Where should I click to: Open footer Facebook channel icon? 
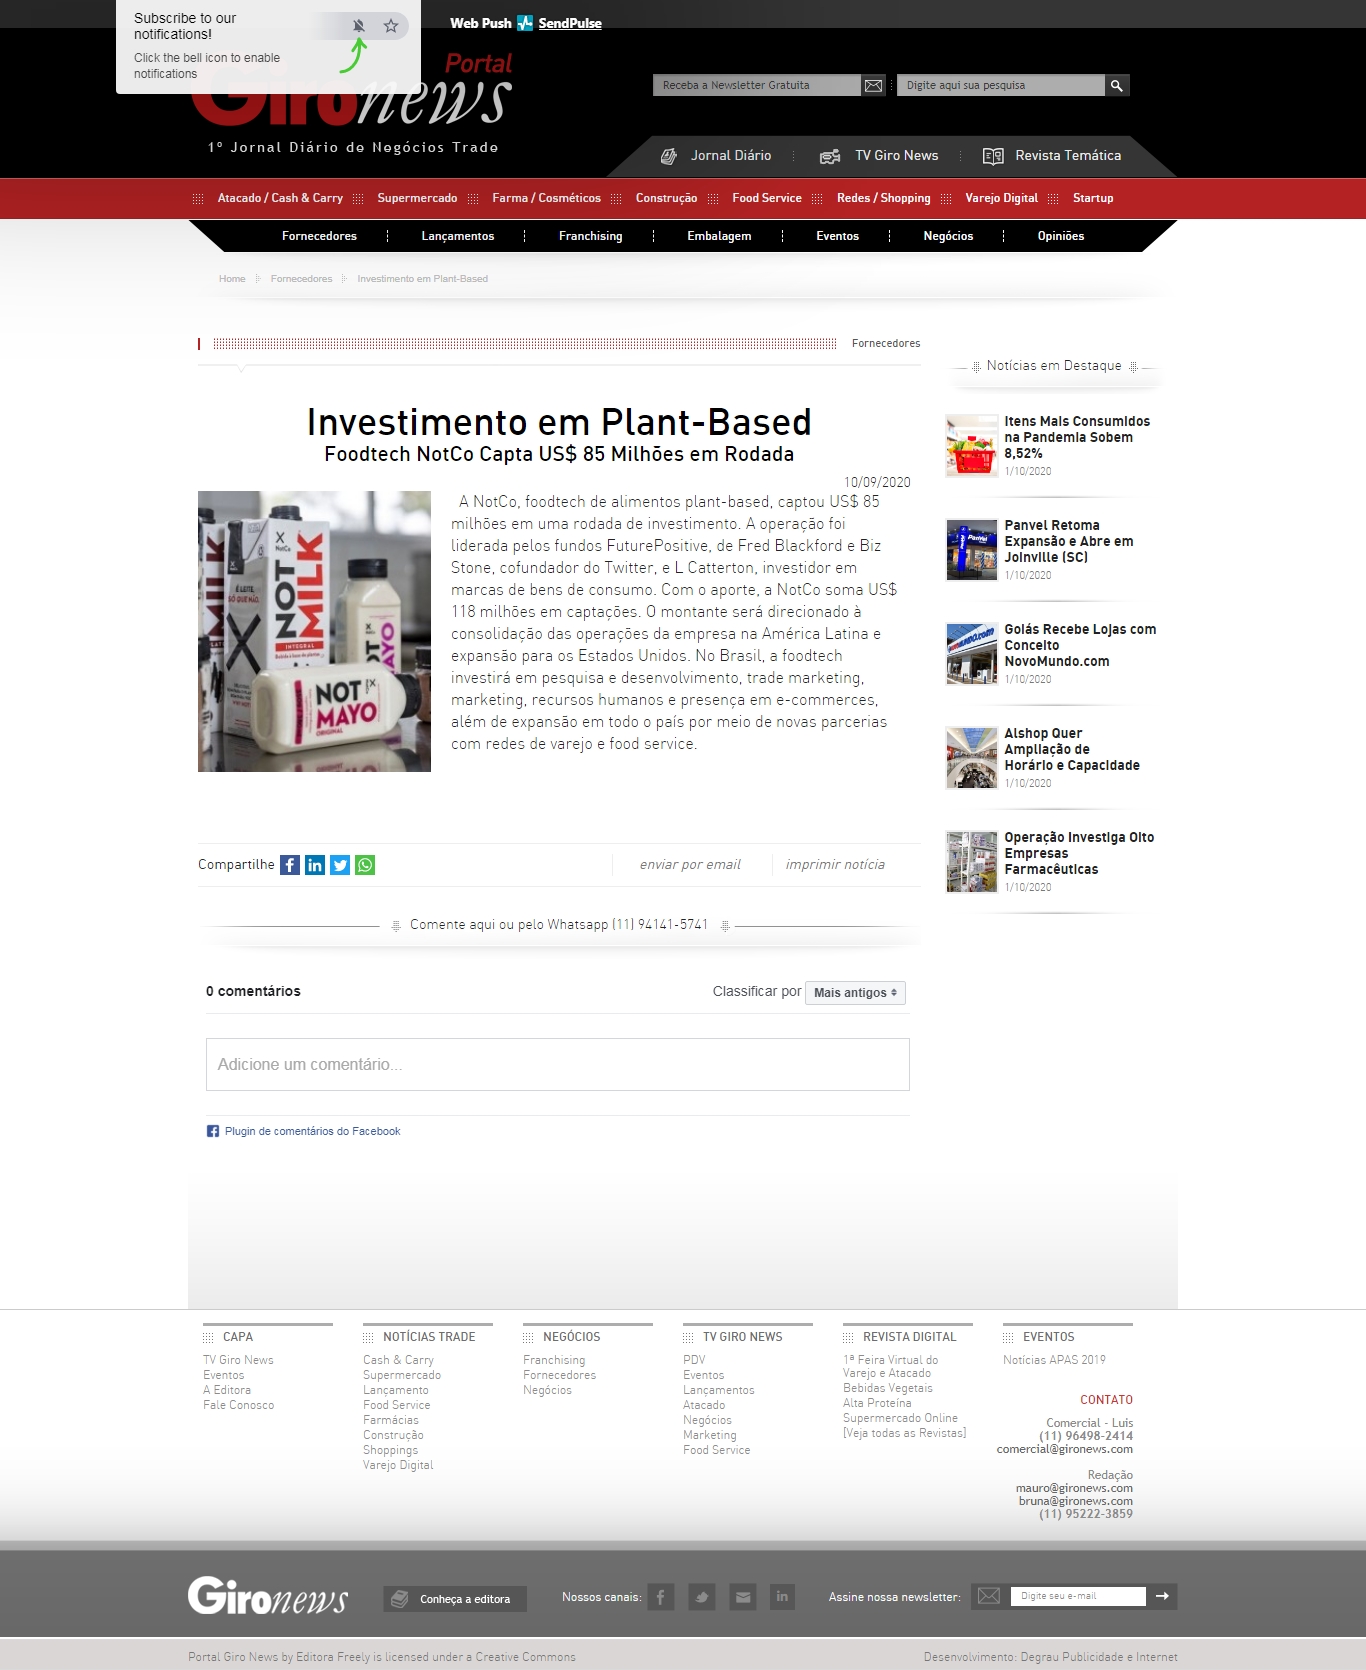click(x=660, y=1597)
